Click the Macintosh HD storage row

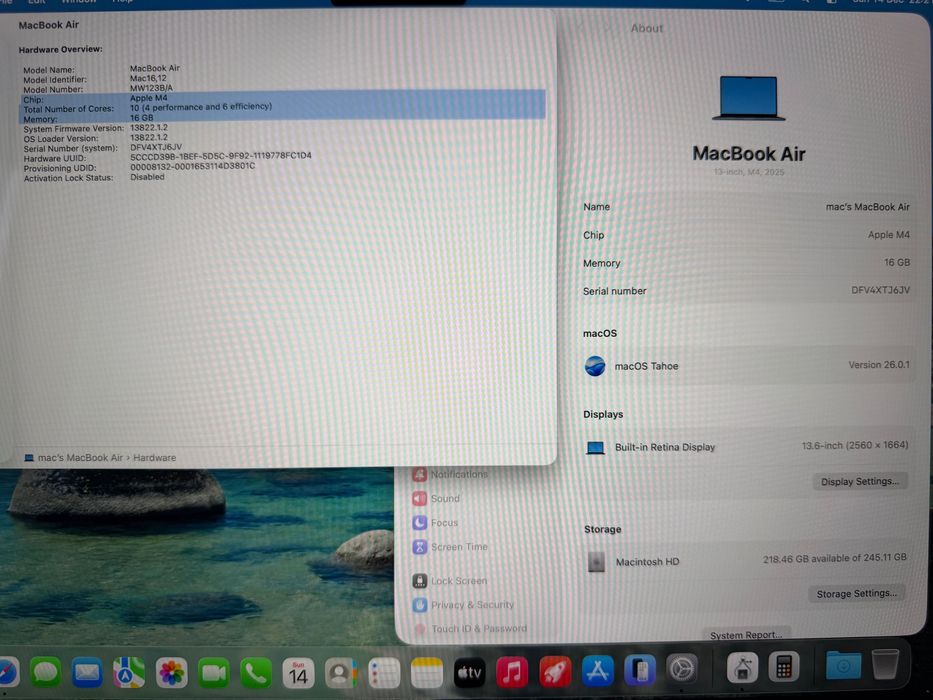coord(747,560)
